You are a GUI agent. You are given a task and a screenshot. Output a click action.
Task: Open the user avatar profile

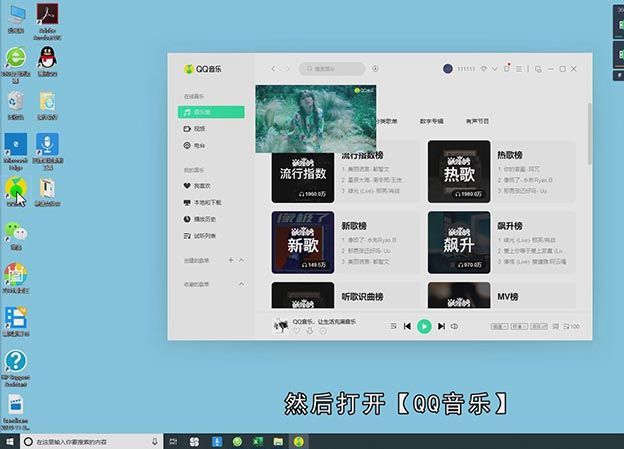pyautogui.click(x=448, y=69)
